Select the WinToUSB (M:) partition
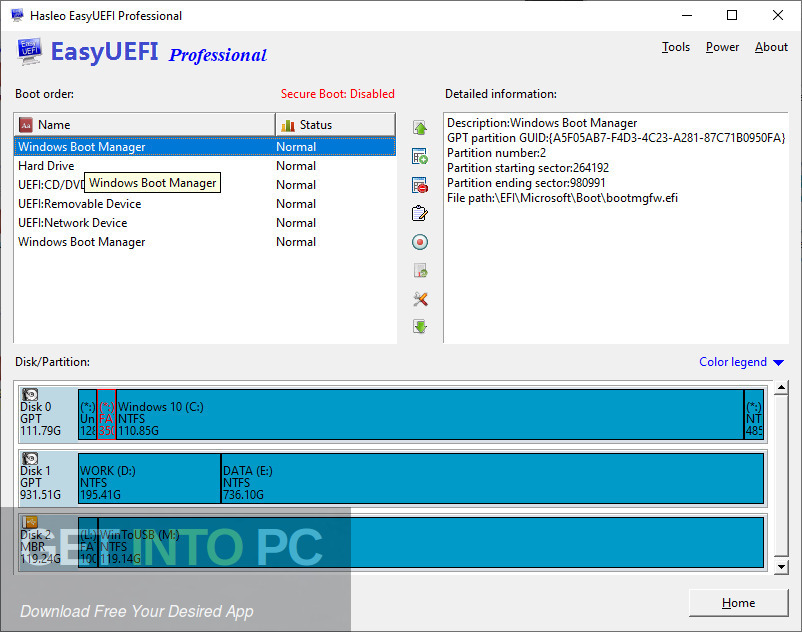This screenshot has height=632, width=802. (431, 542)
